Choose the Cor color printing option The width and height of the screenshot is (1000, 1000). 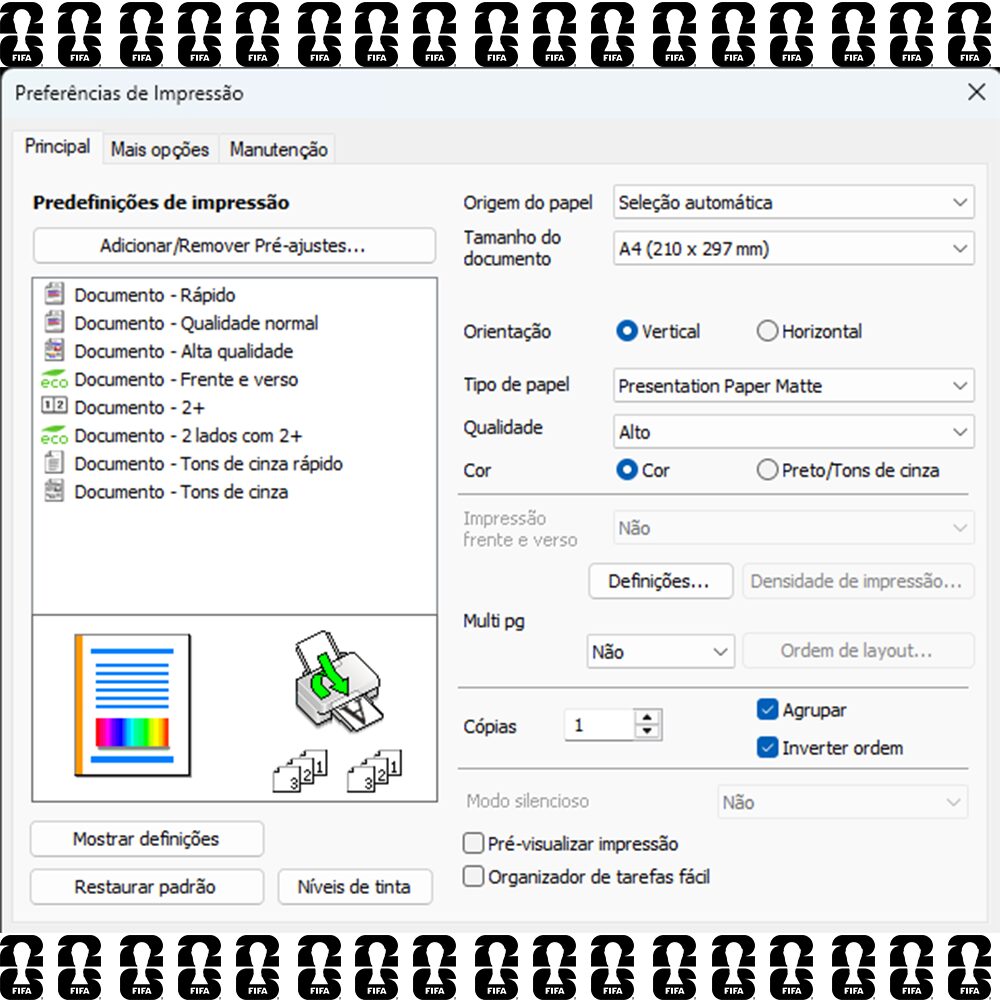(627, 470)
